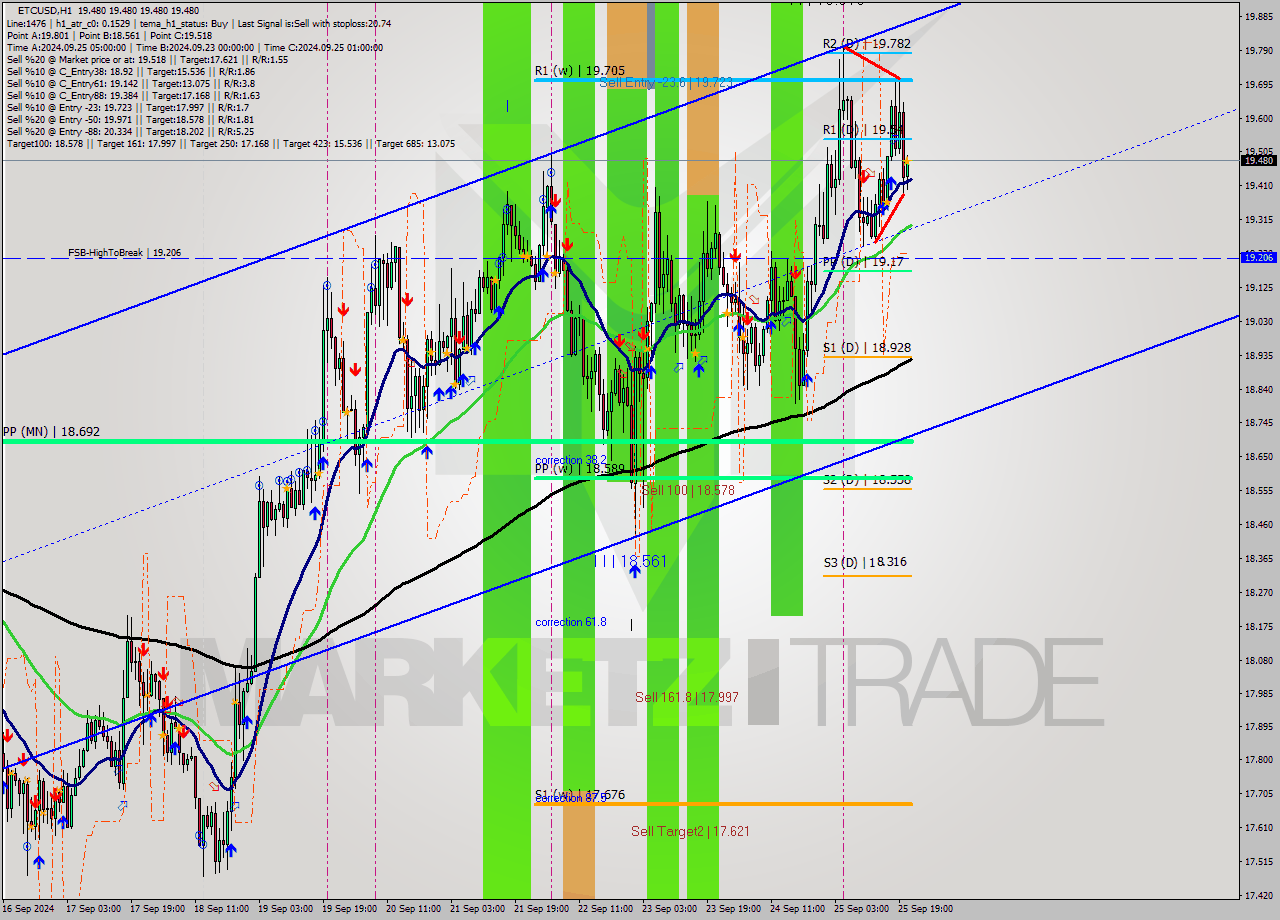Screen dimensions: 1280x920
Task: Select the 'Sell %10 @ C_Entry88' line
Action: 132,96
